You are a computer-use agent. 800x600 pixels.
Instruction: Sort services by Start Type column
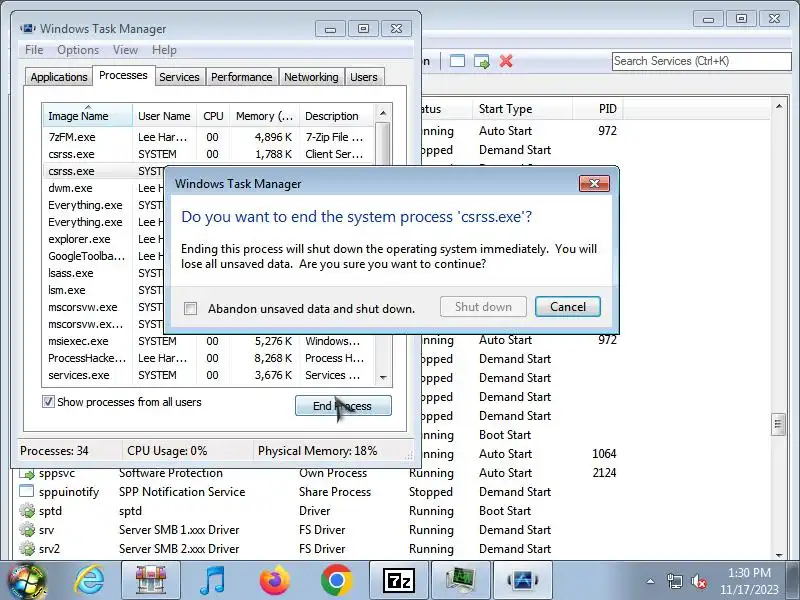point(522,109)
